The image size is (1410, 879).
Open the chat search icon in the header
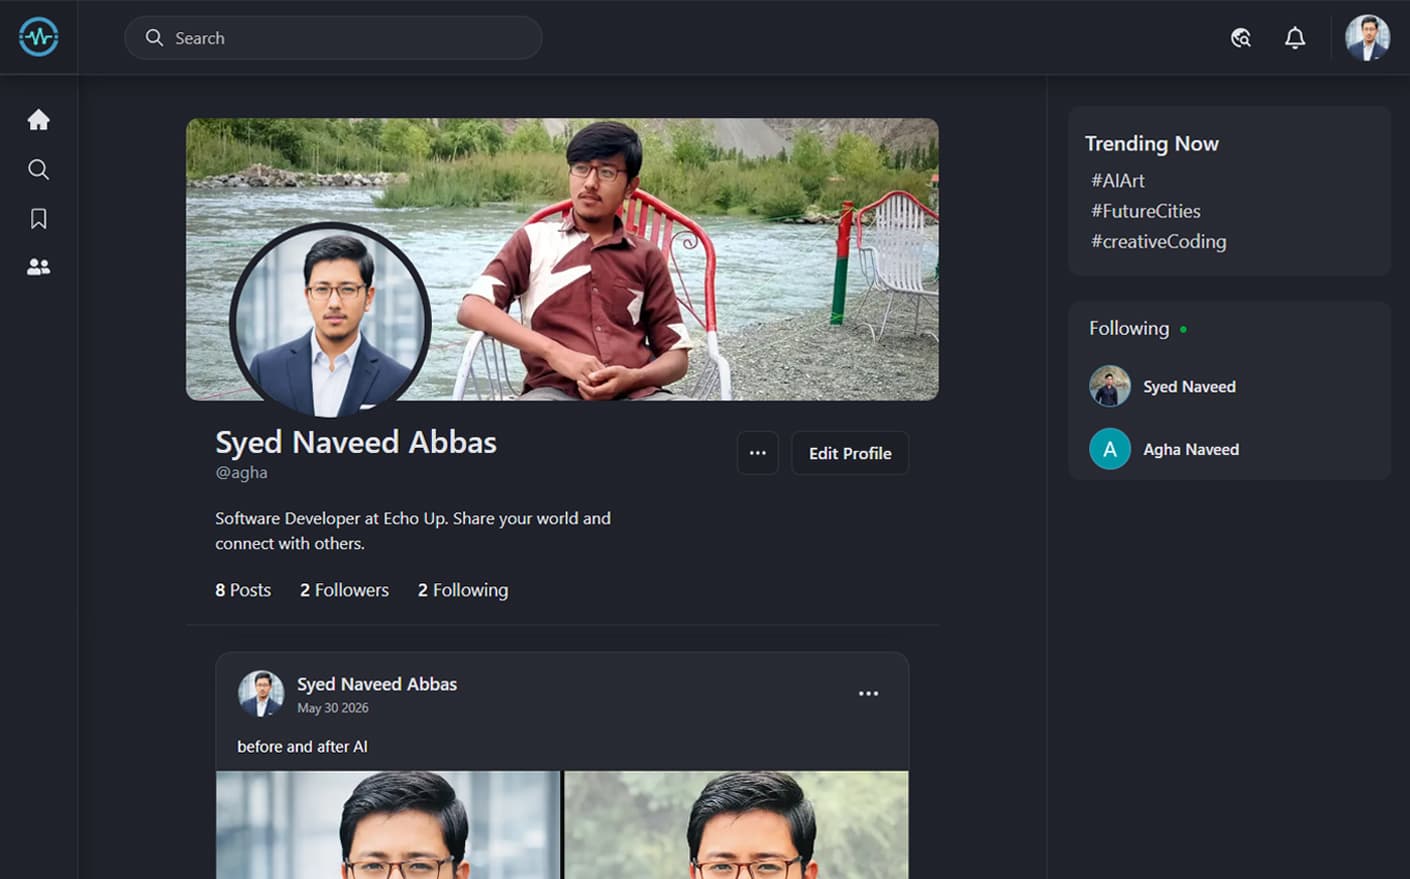1241,38
